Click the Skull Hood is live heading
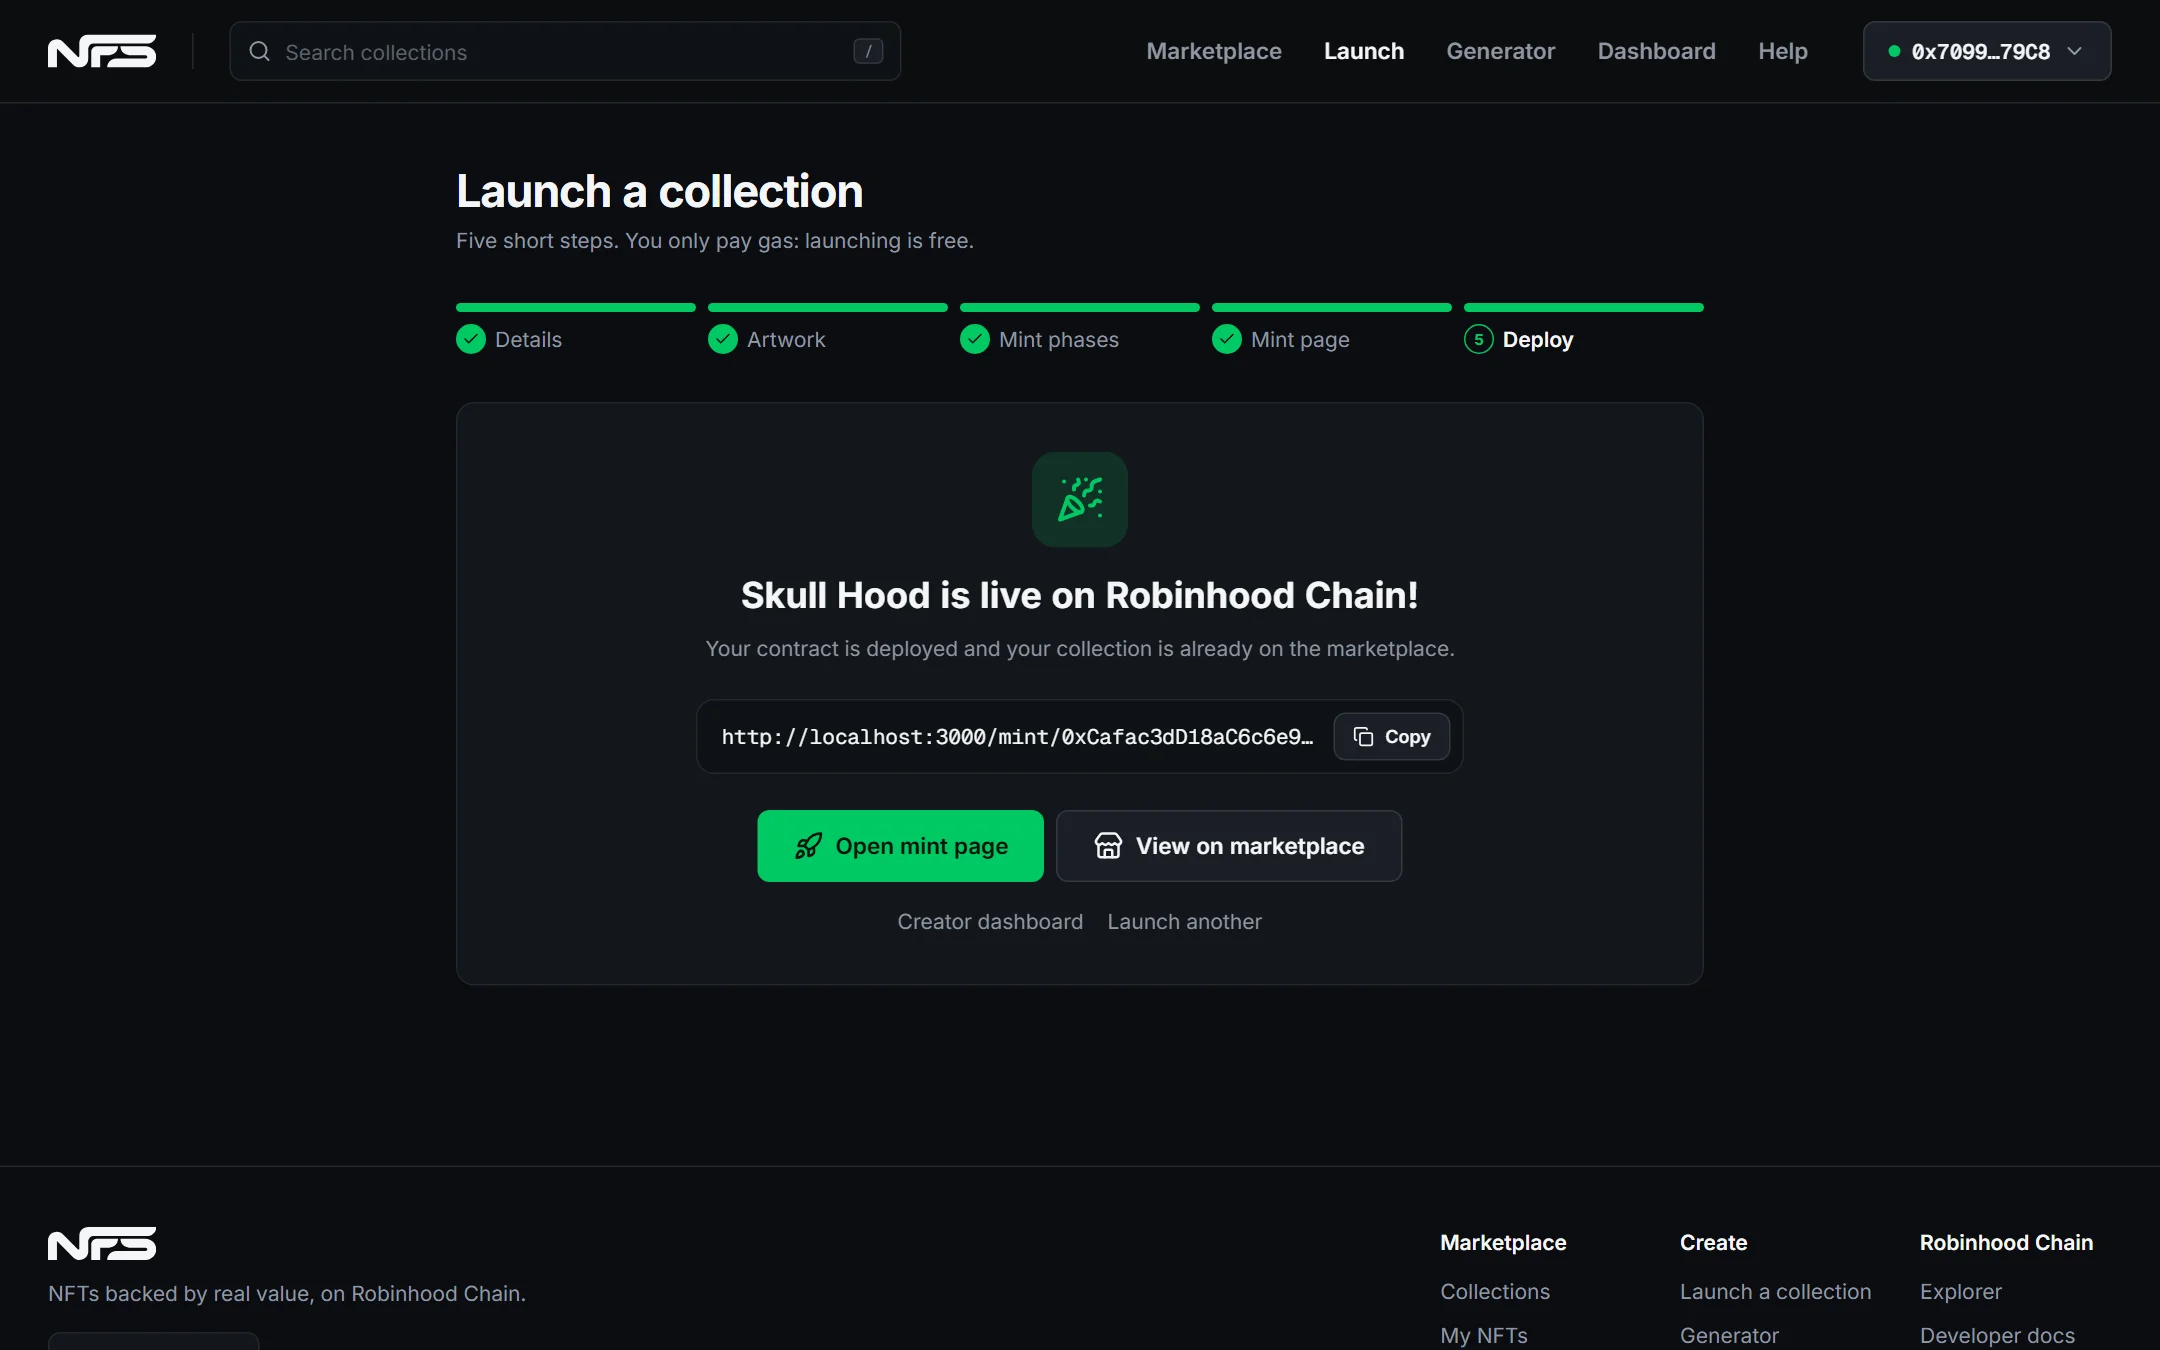This screenshot has height=1350, width=2160. click(x=1080, y=595)
